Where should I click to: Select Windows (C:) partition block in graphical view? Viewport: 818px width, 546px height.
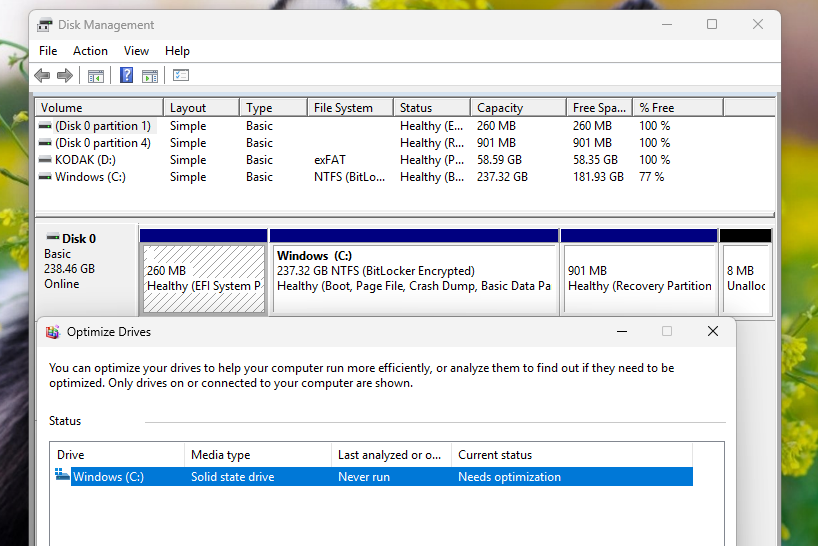[x=414, y=278]
